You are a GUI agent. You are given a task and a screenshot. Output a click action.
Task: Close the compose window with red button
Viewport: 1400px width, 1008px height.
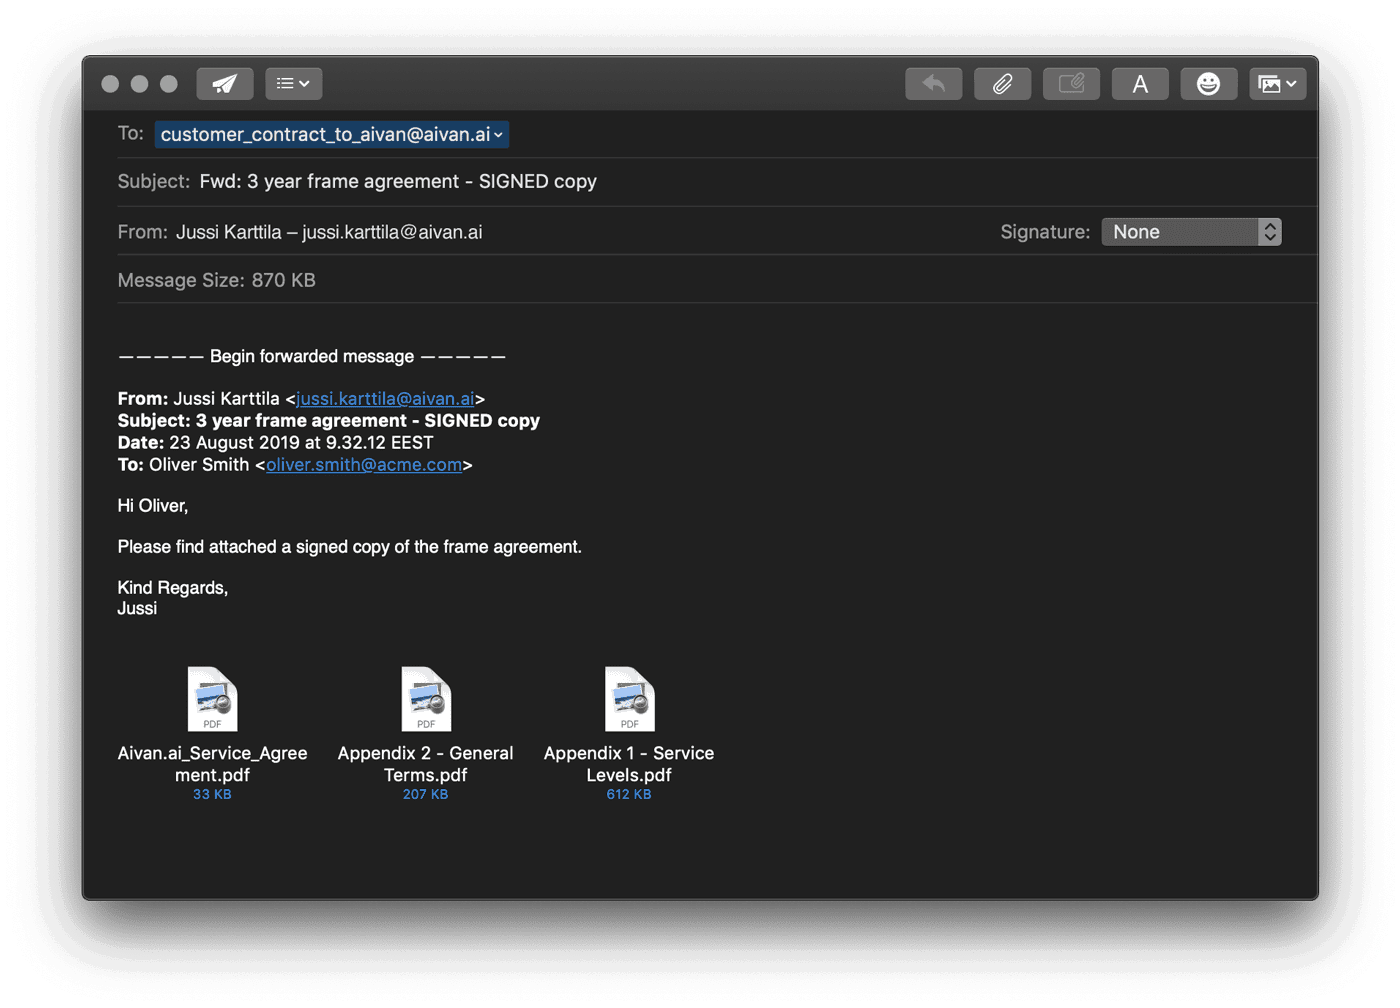point(110,84)
